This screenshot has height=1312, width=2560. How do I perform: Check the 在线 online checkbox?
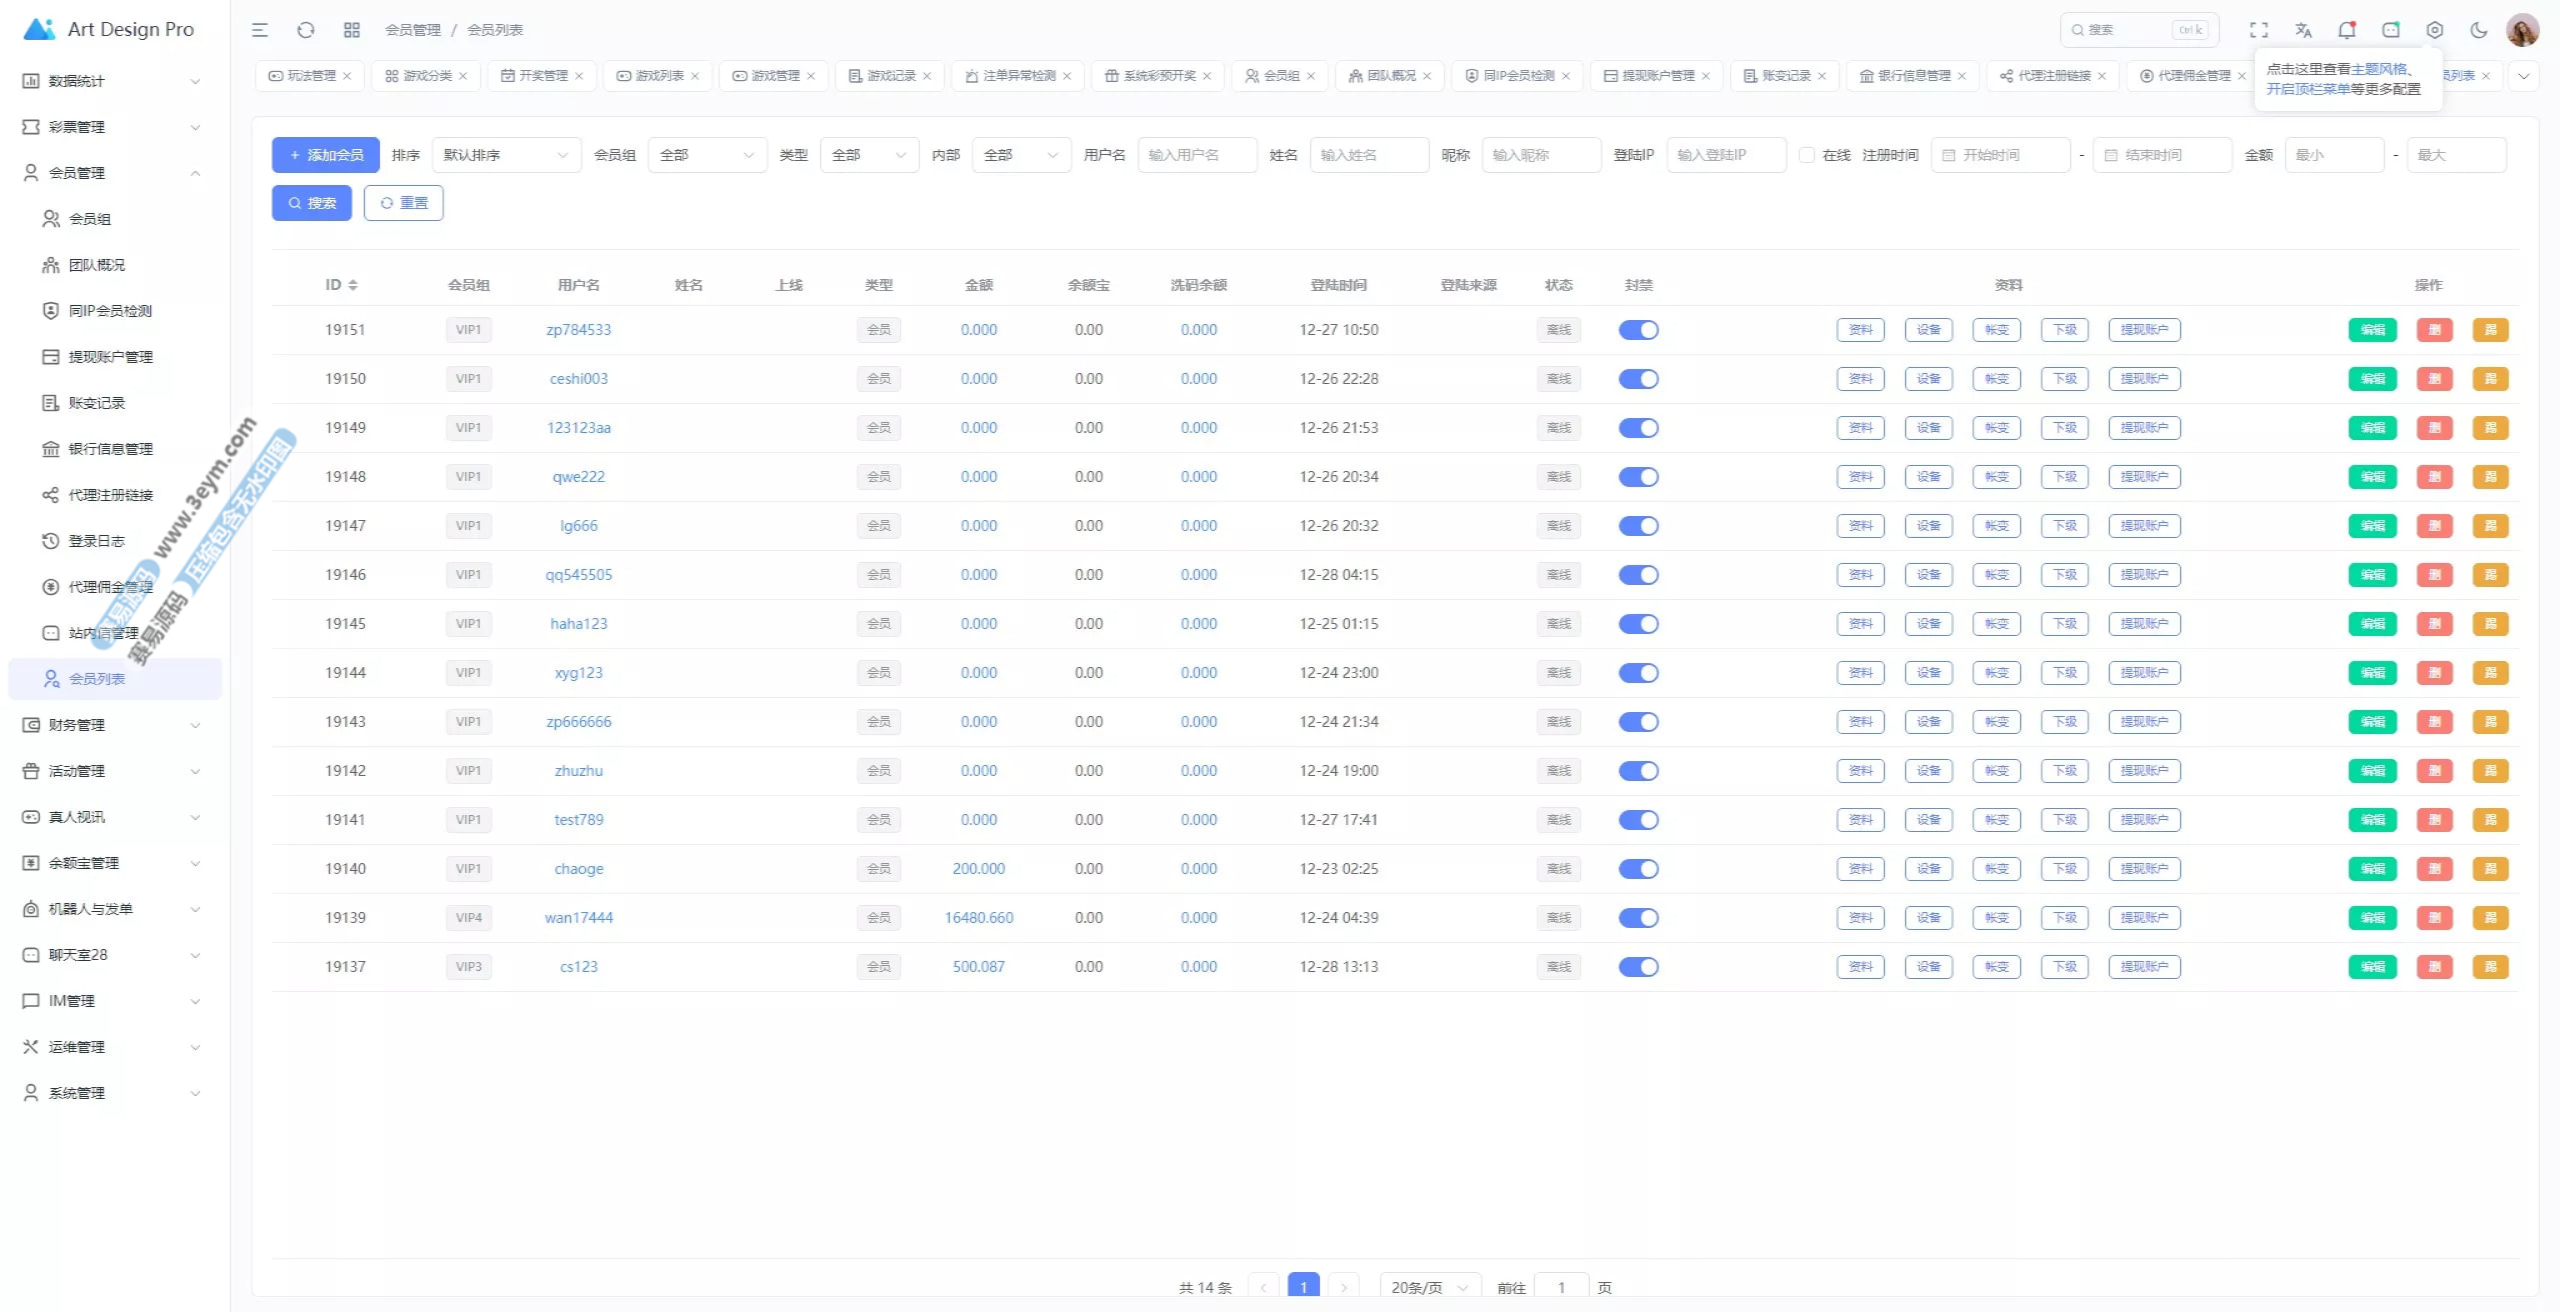[x=1807, y=155]
